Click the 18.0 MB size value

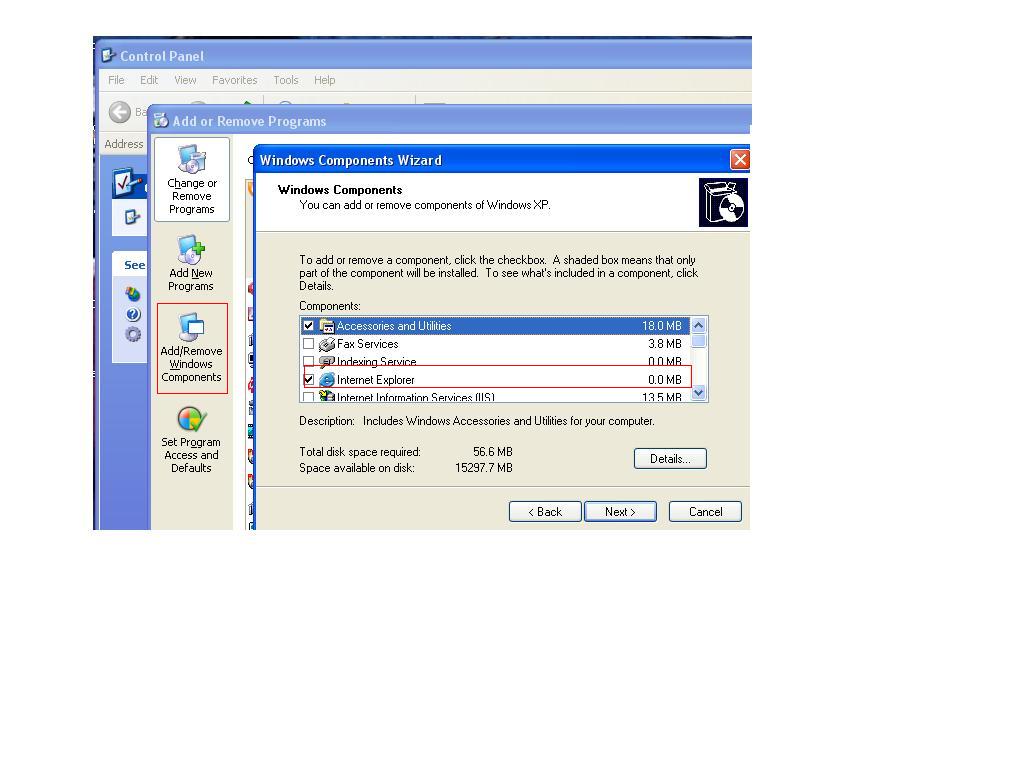[x=662, y=326]
